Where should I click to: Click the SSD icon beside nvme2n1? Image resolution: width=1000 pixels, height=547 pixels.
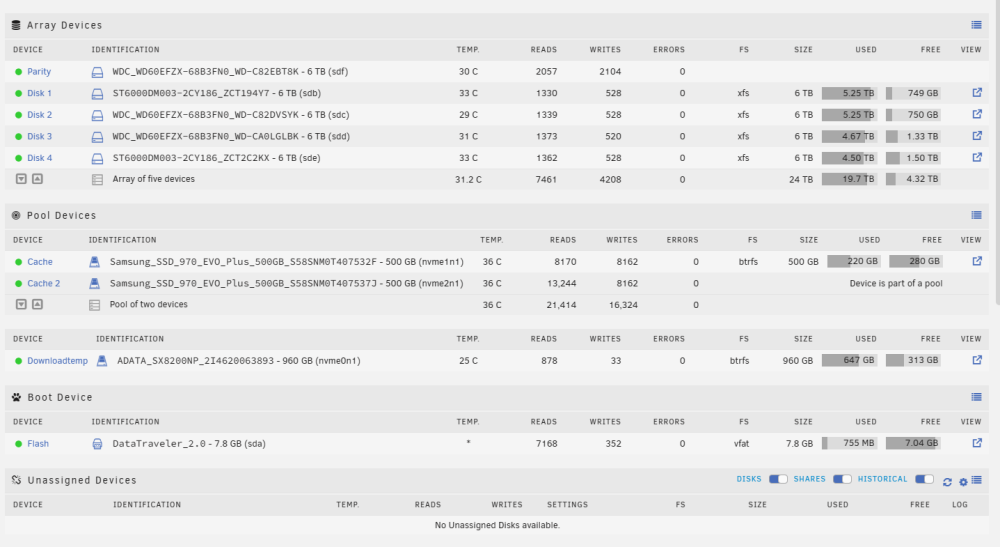[x=94, y=283]
